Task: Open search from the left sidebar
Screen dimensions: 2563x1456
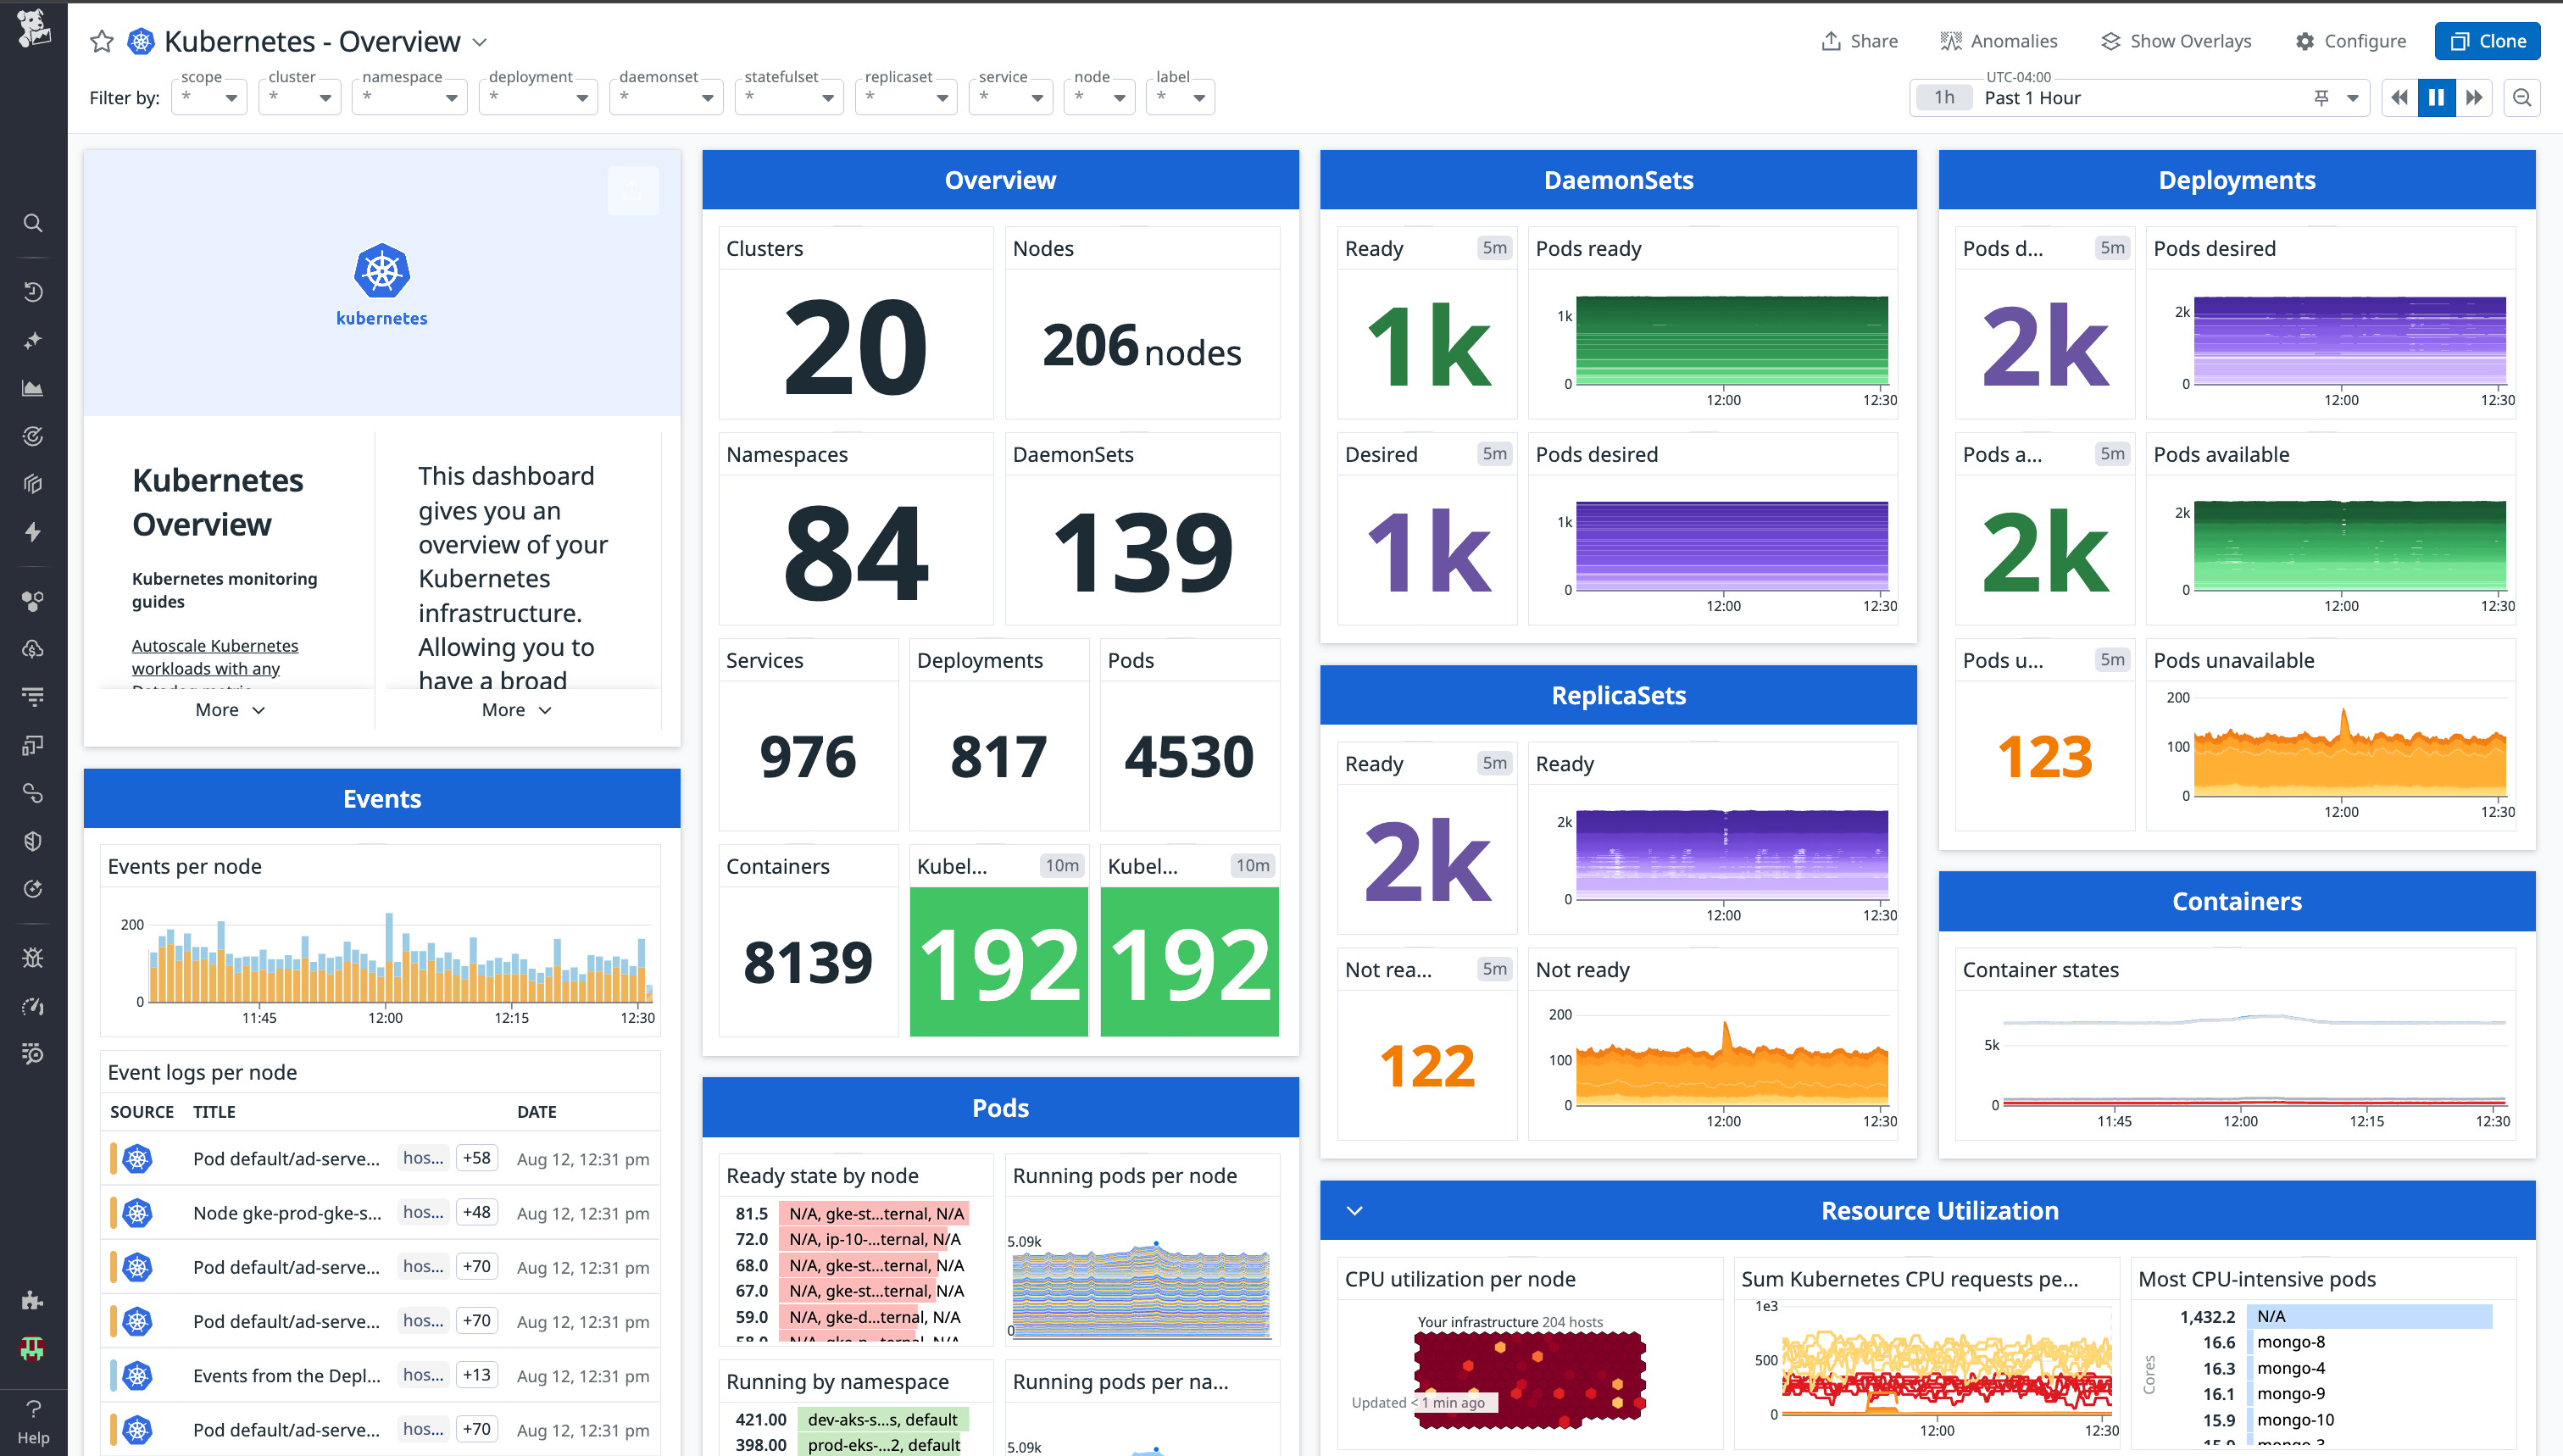Action: (x=33, y=222)
